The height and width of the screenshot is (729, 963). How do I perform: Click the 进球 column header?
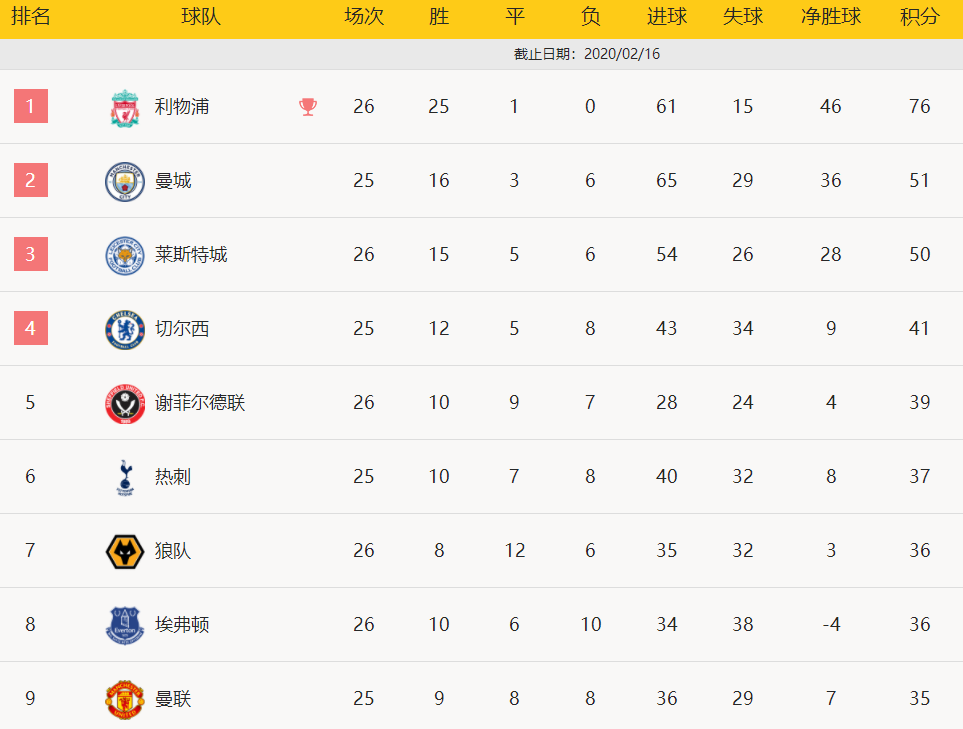pyautogui.click(x=666, y=17)
